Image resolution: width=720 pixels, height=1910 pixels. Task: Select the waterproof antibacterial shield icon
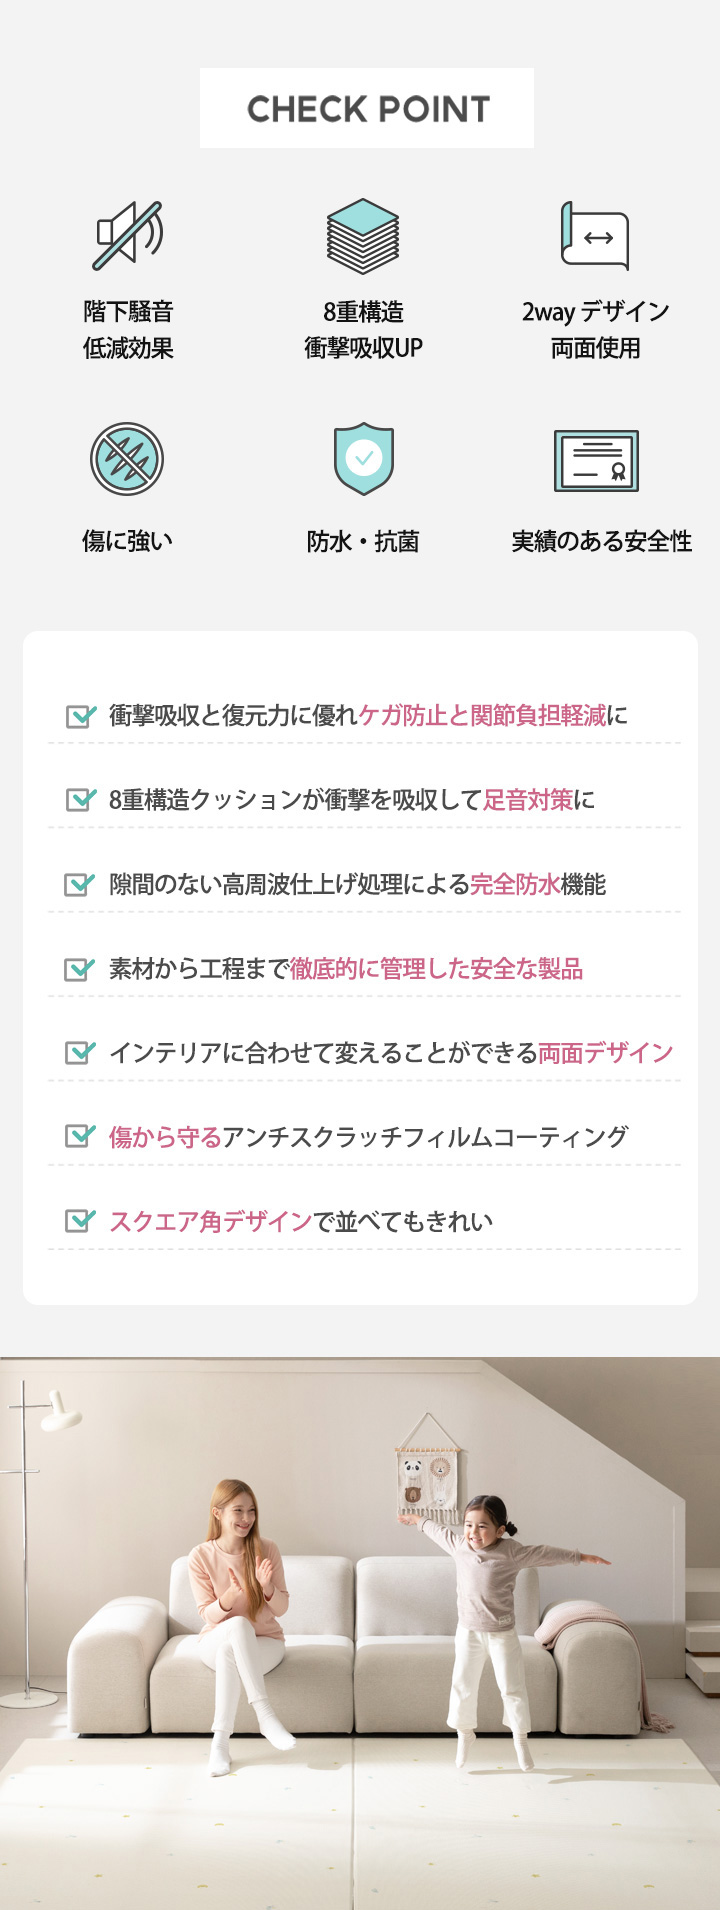point(363,458)
